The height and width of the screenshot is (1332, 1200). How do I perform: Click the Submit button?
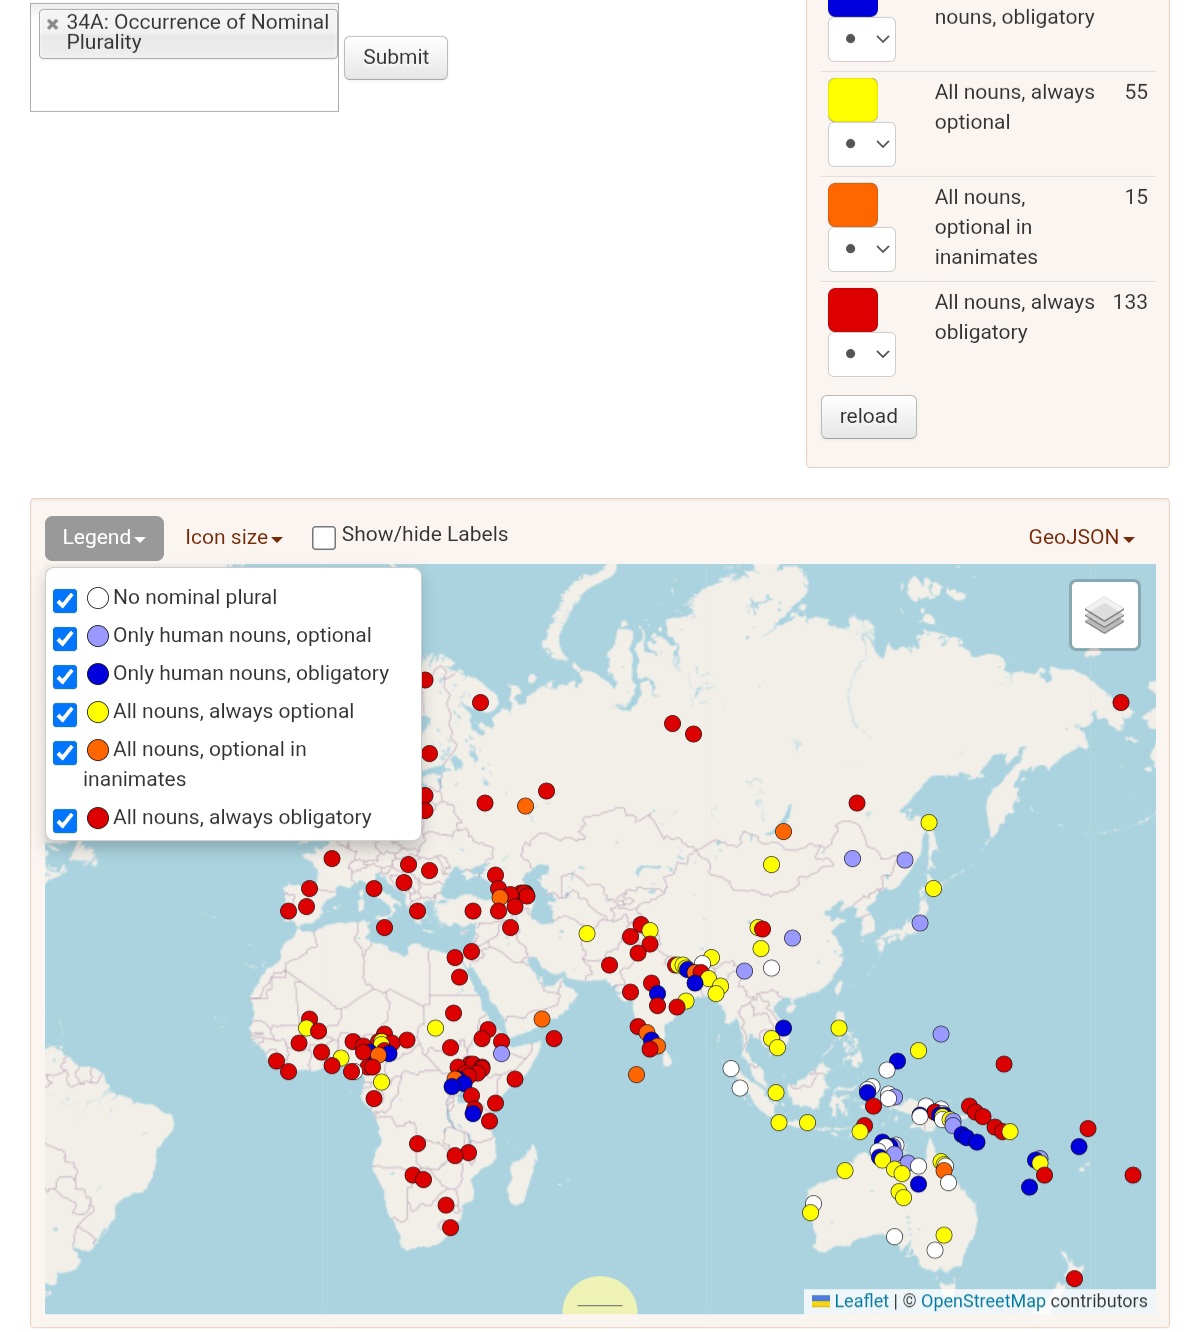coord(396,58)
